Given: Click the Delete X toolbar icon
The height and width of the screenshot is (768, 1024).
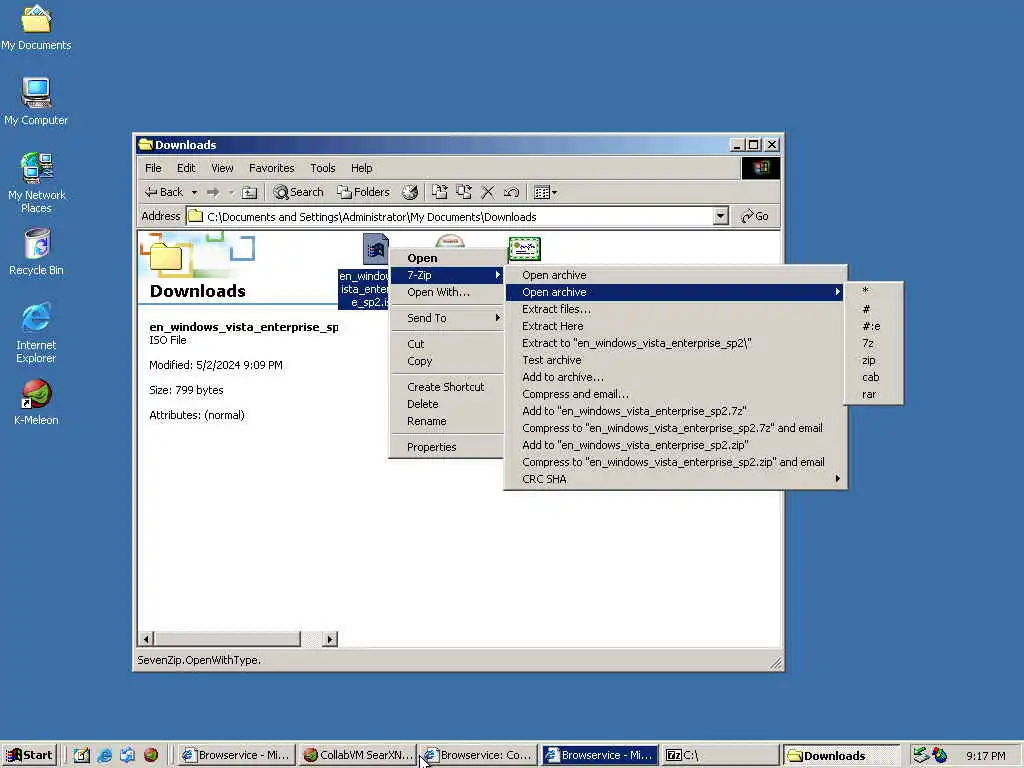Looking at the screenshot, I should [x=488, y=192].
